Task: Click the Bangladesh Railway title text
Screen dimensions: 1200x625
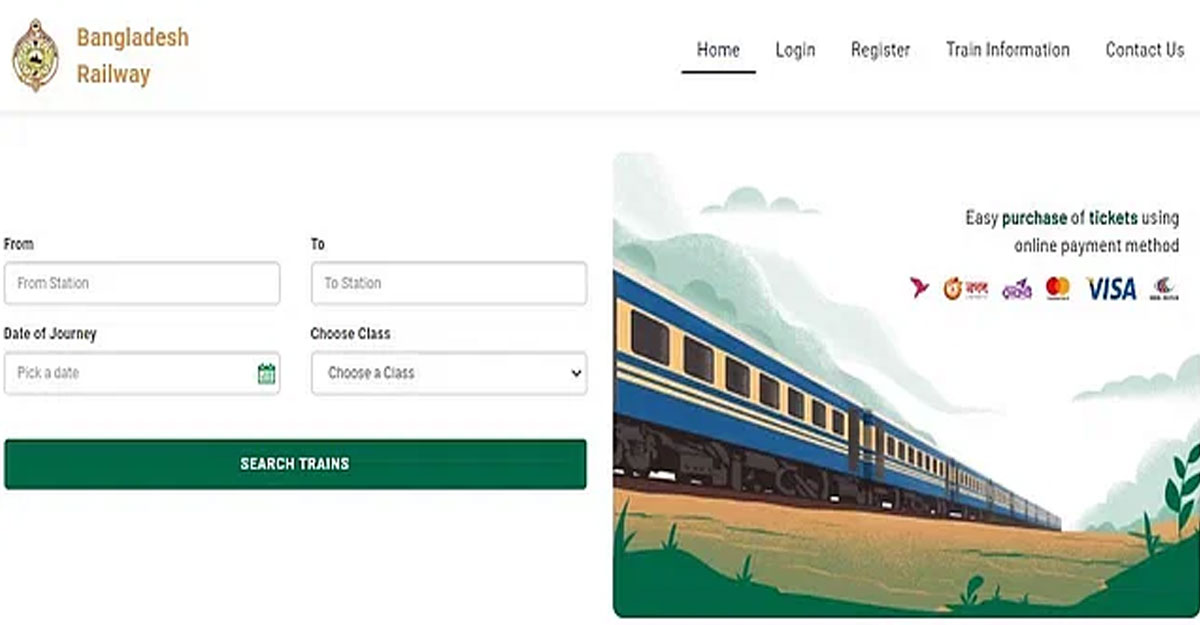Action: point(132,55)
